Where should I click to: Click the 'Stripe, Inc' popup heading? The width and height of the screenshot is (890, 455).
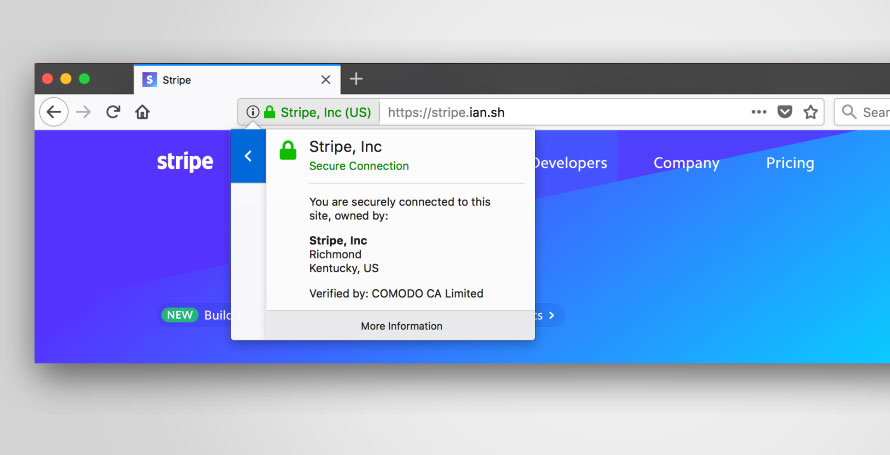(345, 147)
